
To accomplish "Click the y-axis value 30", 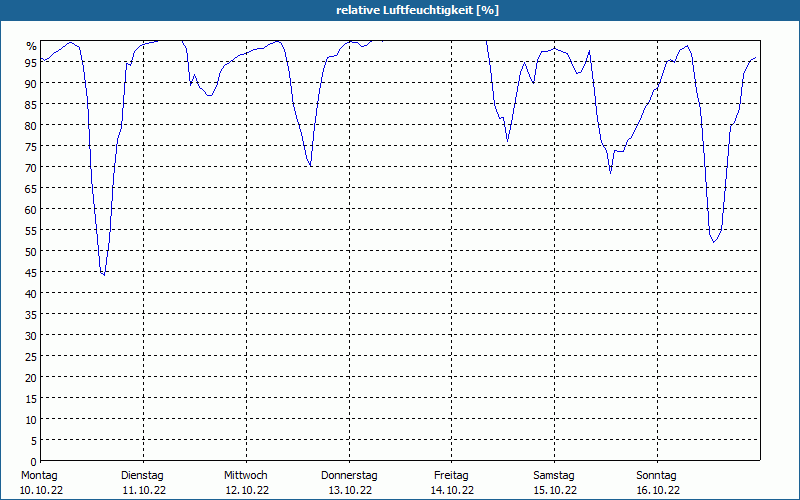I will tap(31, 335).
